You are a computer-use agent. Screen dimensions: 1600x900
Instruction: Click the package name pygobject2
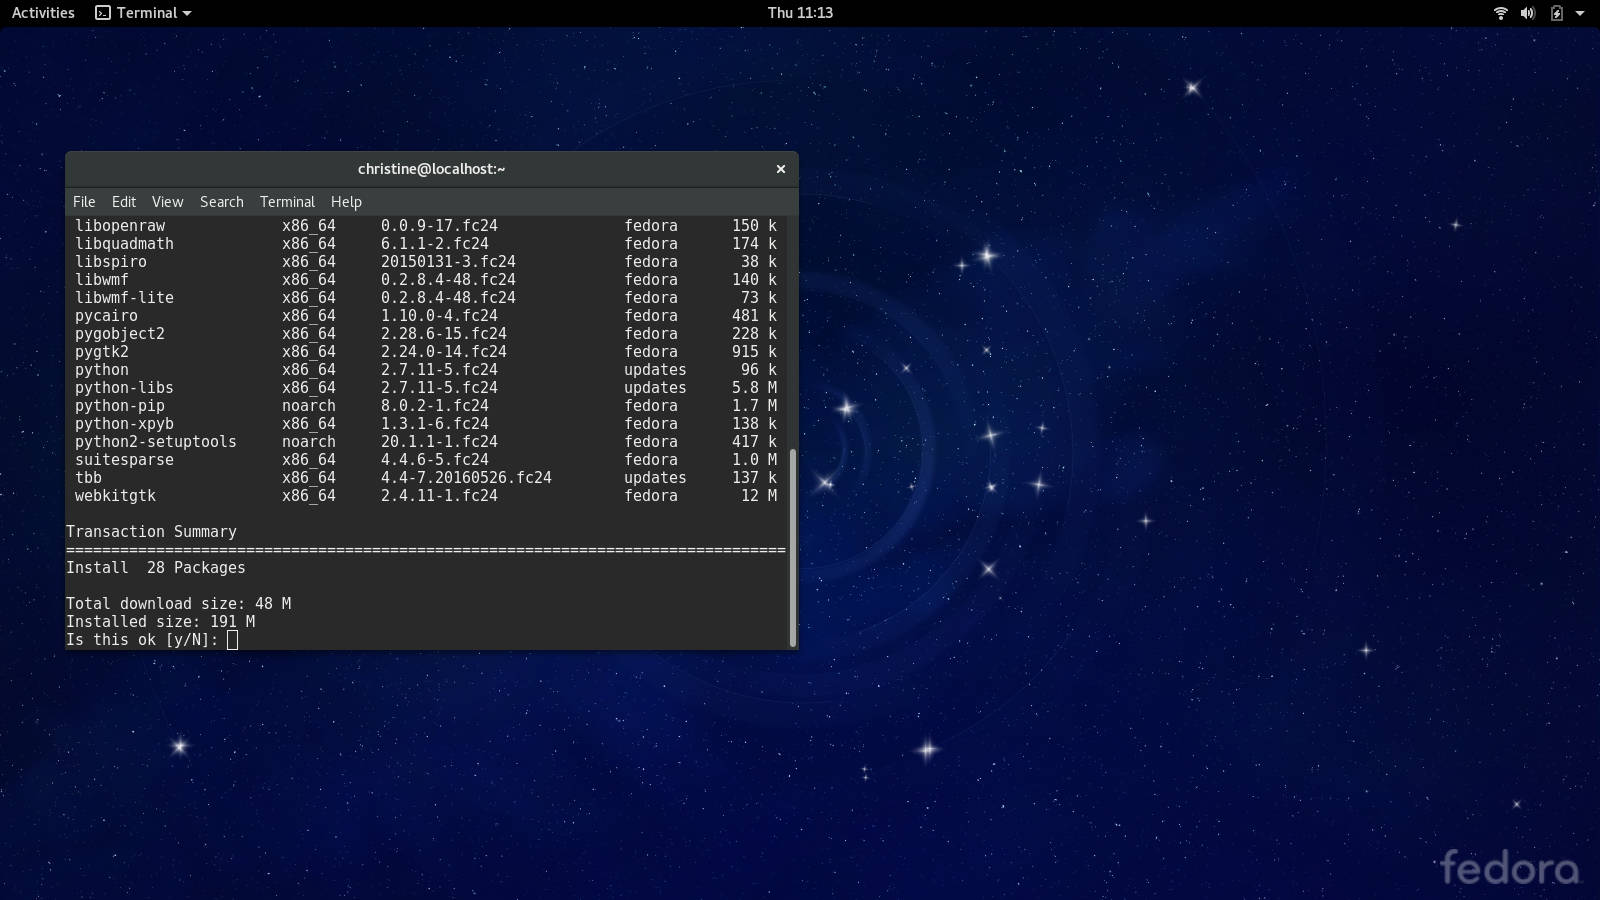pos(120,334)
